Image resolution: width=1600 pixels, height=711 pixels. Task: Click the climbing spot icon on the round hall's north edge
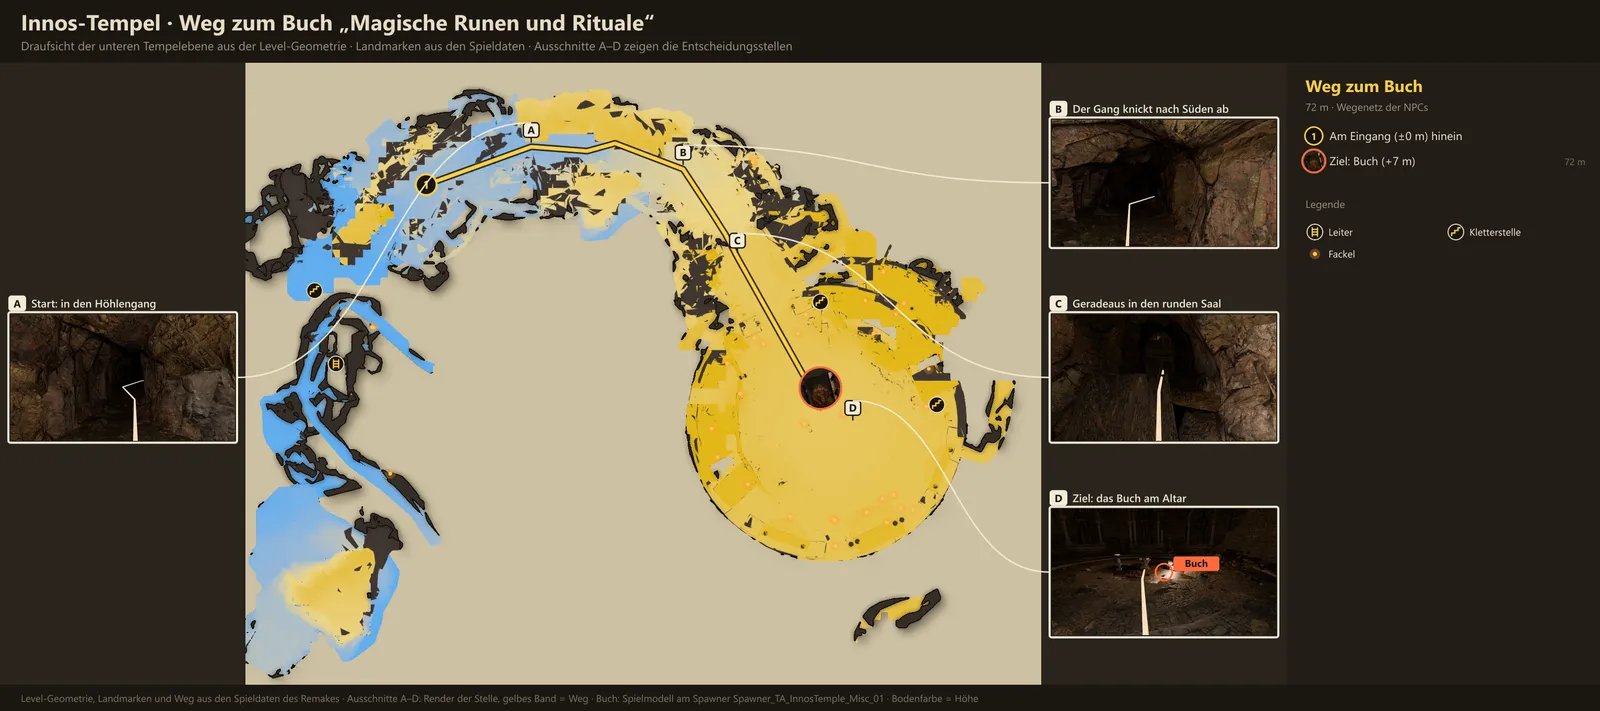pyautogui.click(x=820, y=301)
